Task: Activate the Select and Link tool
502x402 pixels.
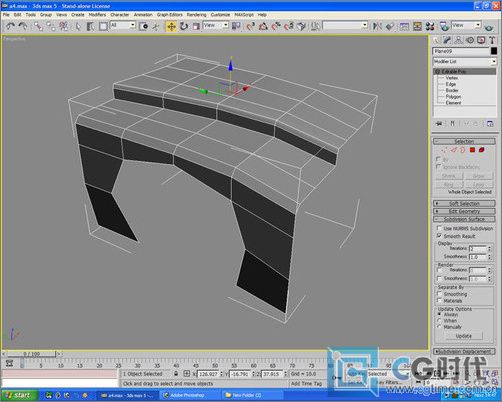Action: point(38,26)
